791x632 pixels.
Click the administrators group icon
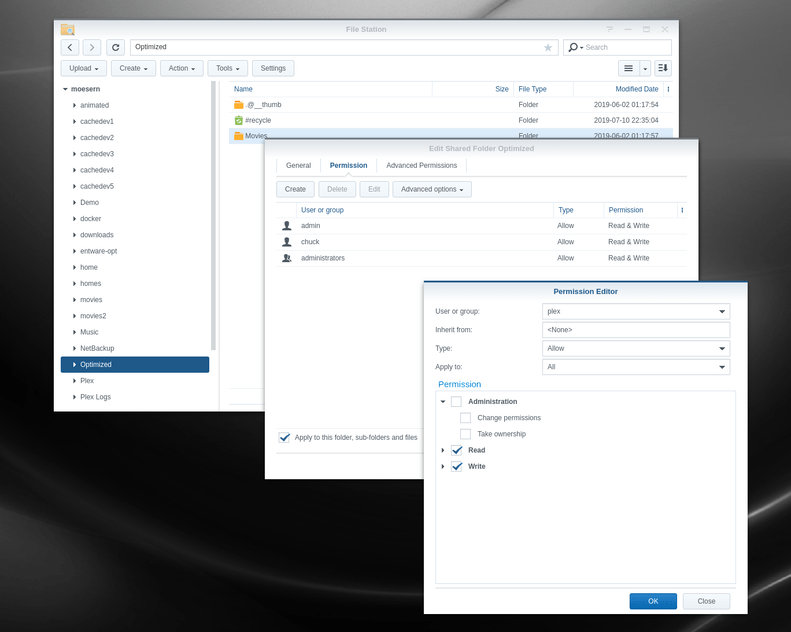[x=287, y=258]
